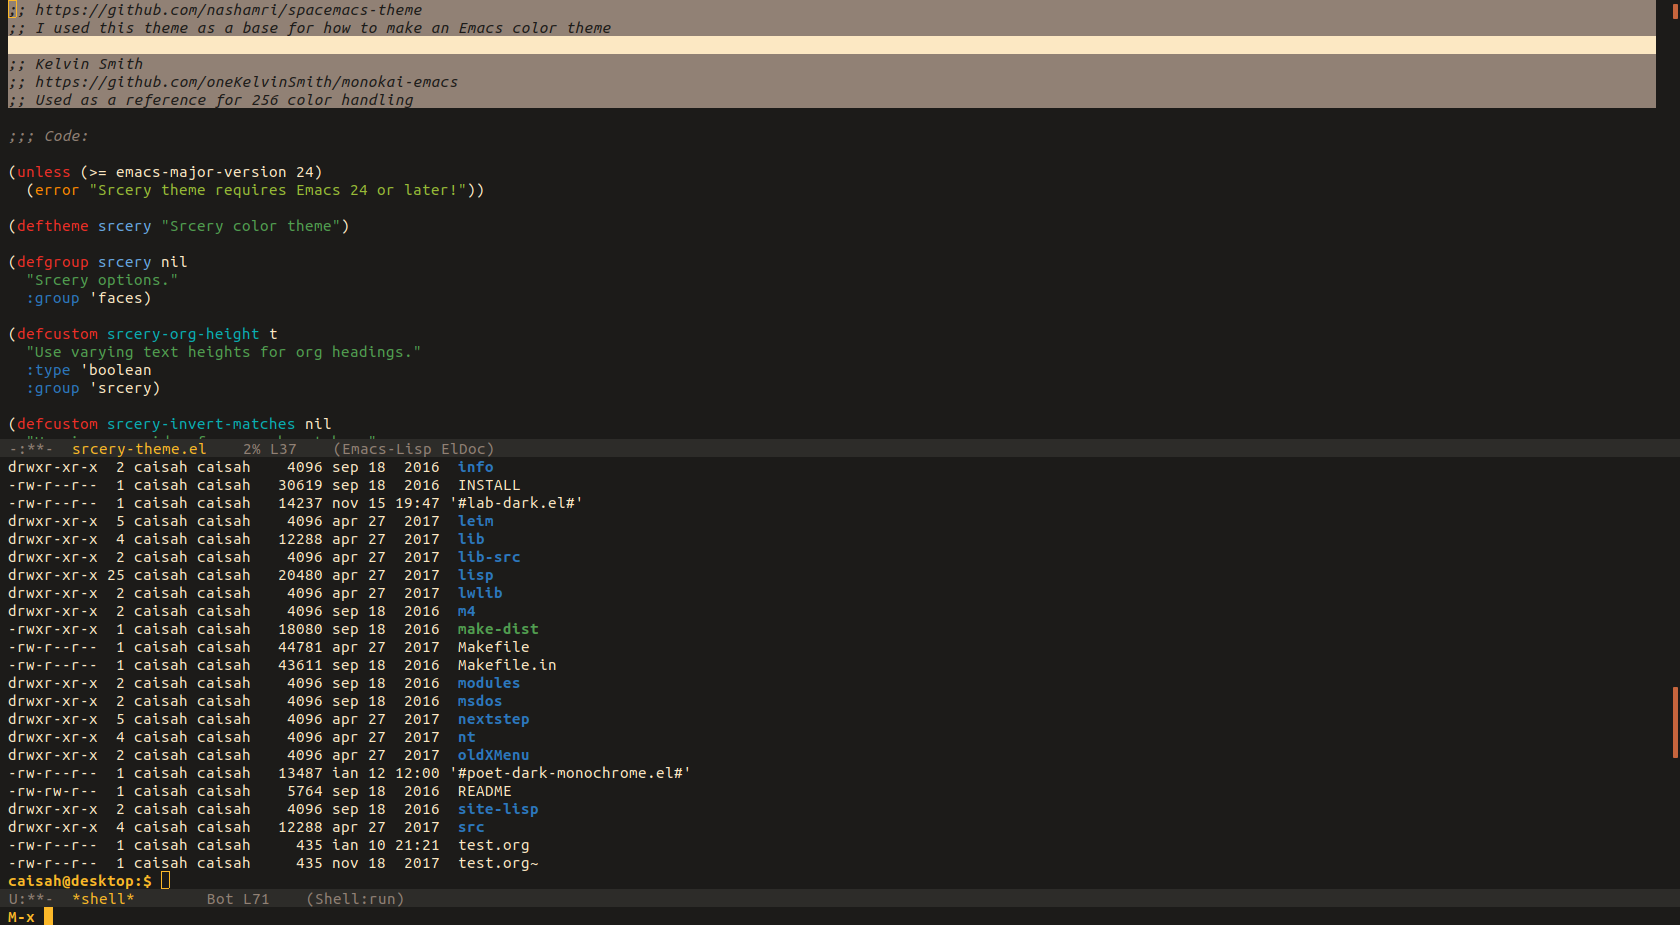This screenshot has height=925, width=1680.
Task: Click the oldXMenu directory name
Action: pyautogui.click(x=493, y=755)
